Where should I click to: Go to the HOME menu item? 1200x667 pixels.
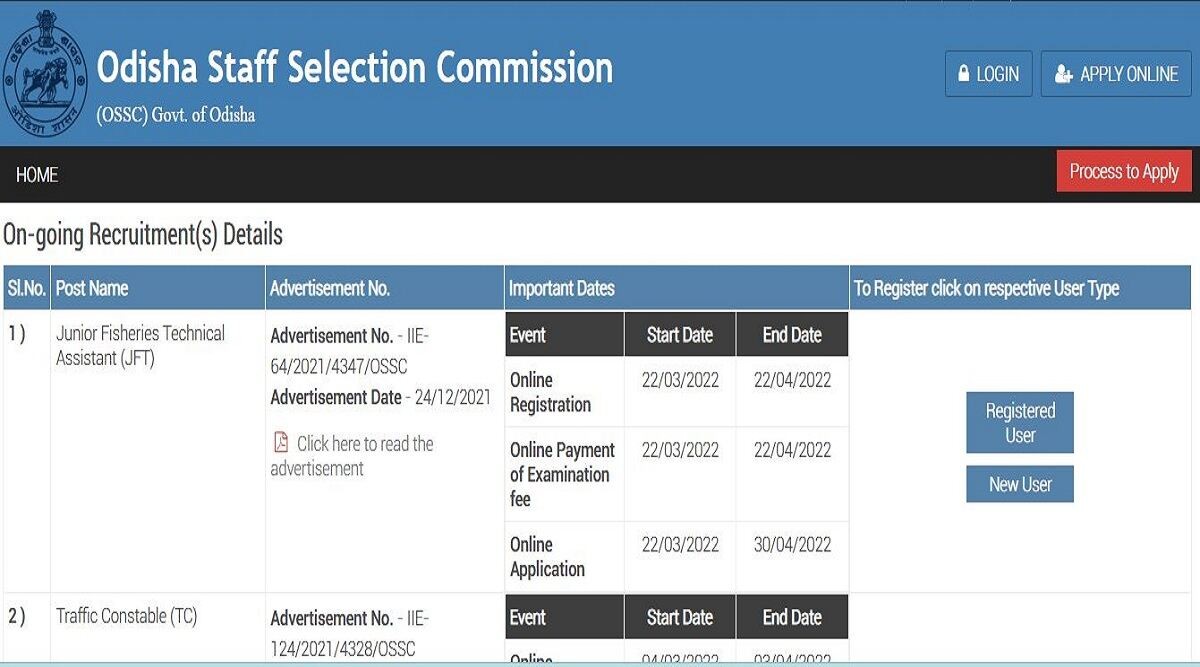click(37, 175)
